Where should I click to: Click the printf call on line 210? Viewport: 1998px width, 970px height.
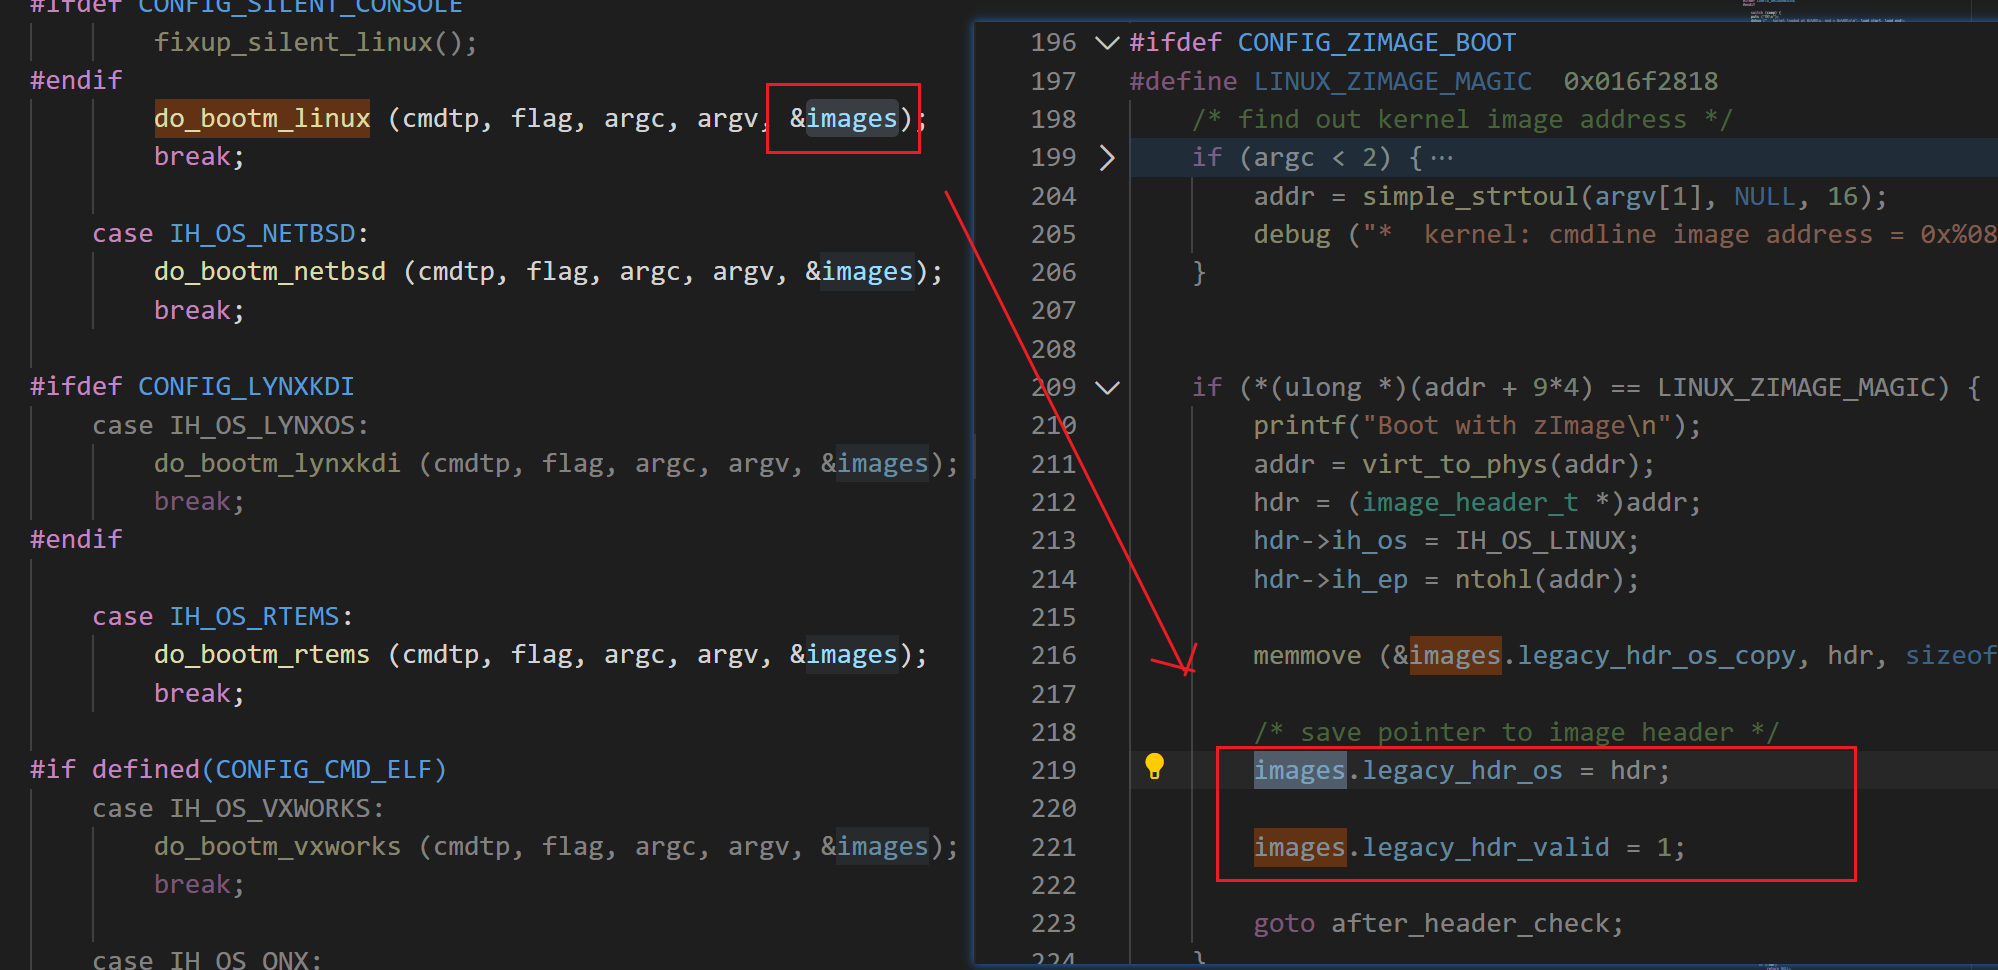1300,425
